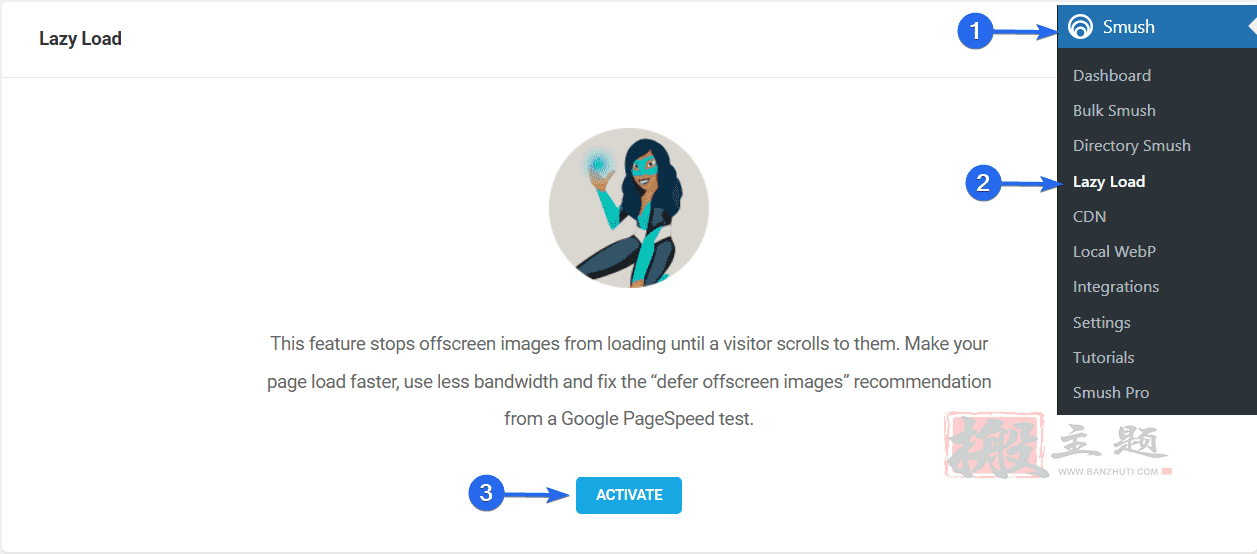
Task: Select Lazy Load in sidebar menu
Action: (x=1109, y=181)
